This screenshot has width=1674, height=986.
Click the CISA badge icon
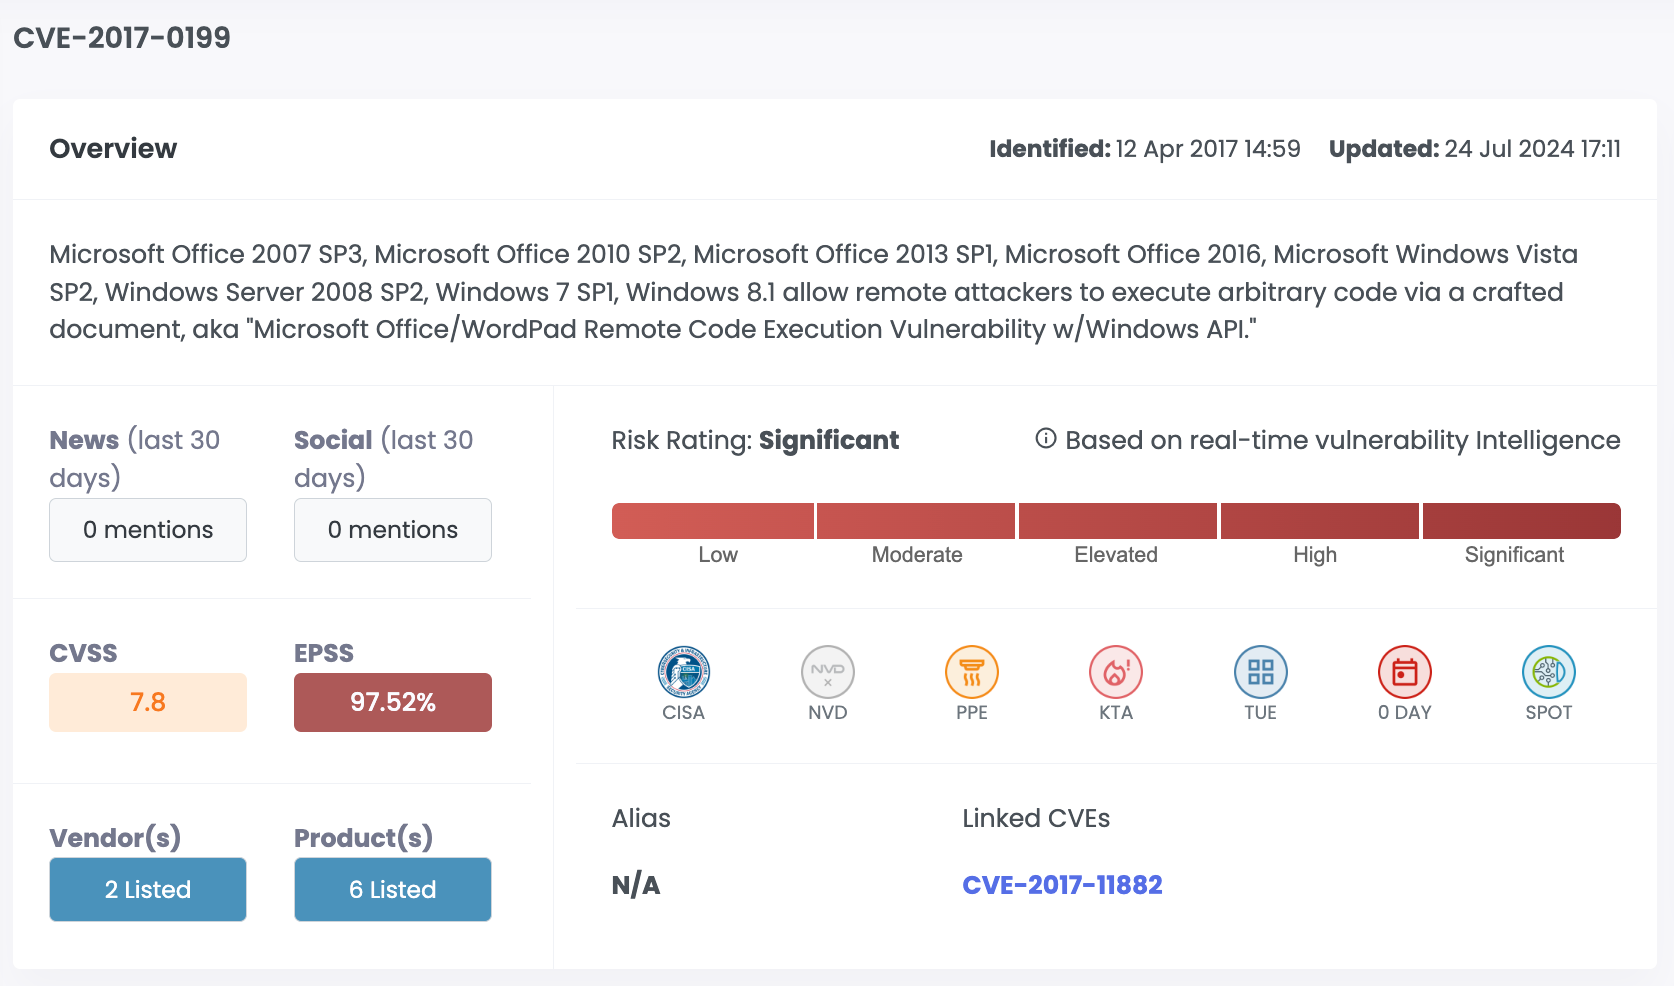tap(684, 671)
